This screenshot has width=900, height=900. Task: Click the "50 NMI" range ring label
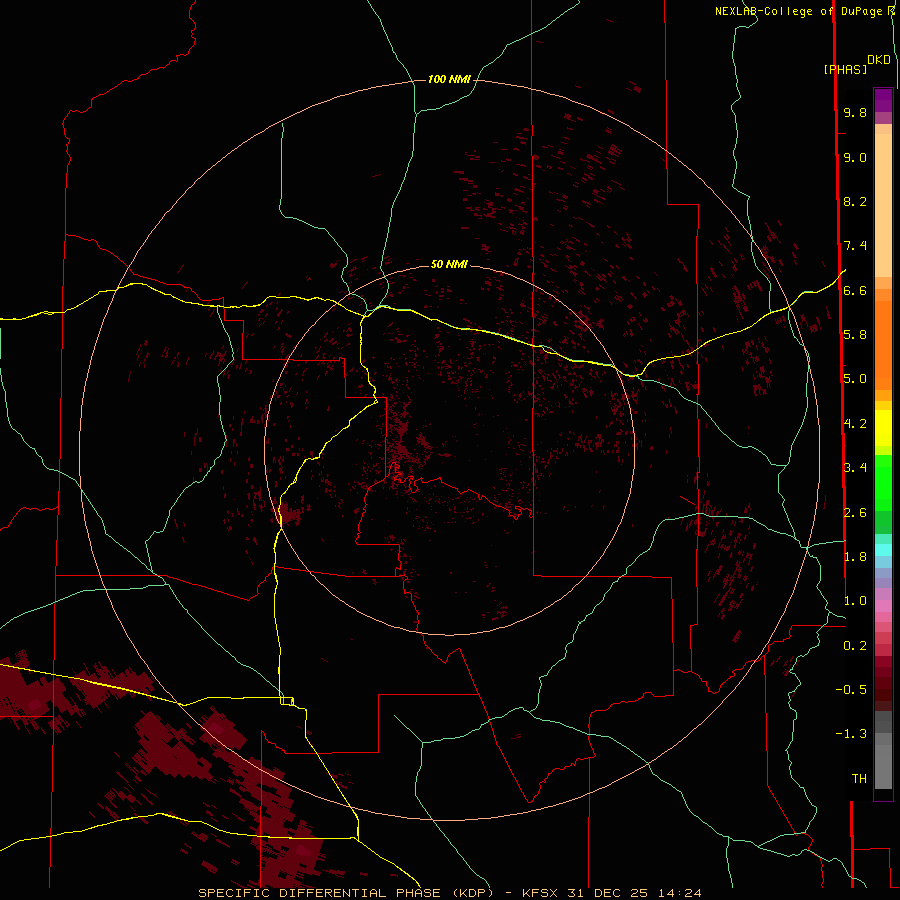point(449,264)
